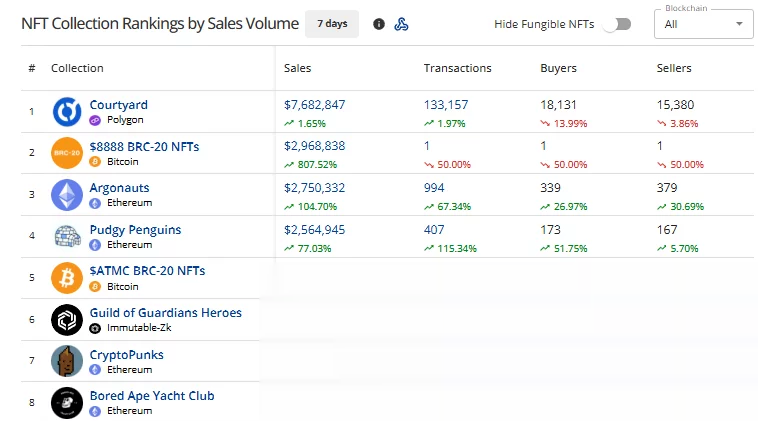Open the $ATMC BRC-20 NFTs link
The height and width of the screenshot is (421, 758).
[147, 271]
